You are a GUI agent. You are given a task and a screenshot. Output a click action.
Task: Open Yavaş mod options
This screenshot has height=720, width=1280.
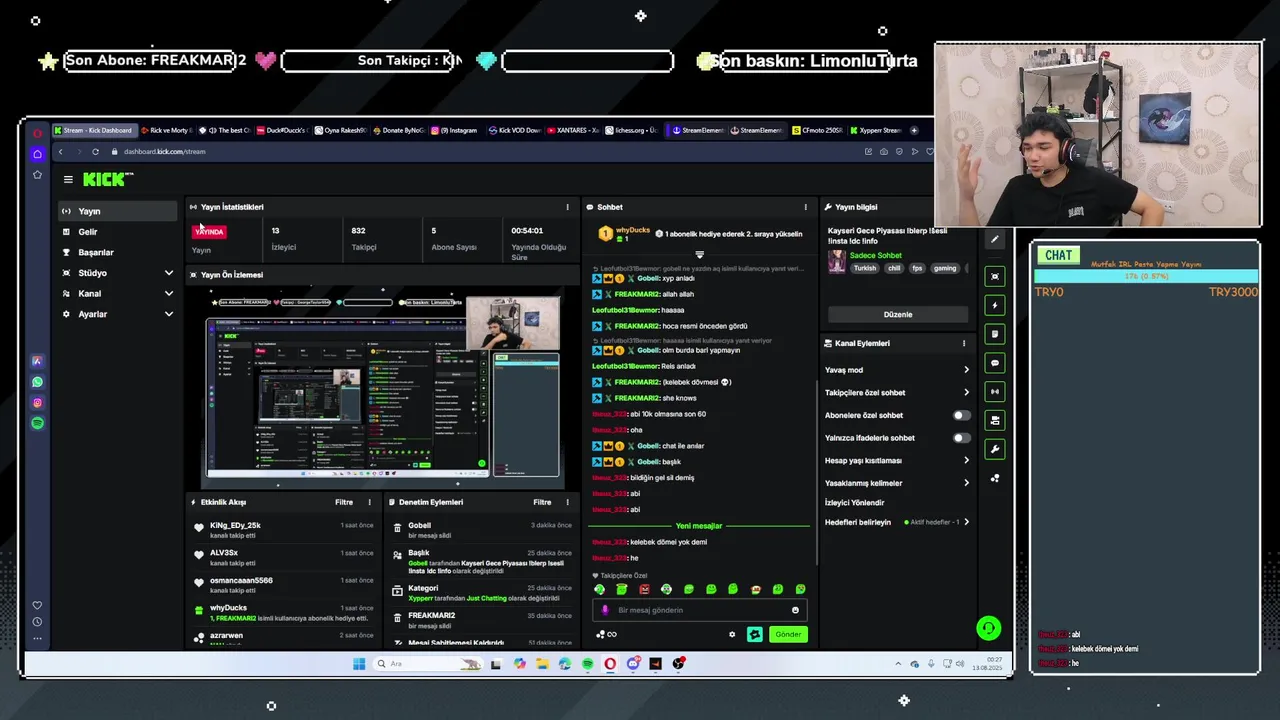click(x=897, y=370)
